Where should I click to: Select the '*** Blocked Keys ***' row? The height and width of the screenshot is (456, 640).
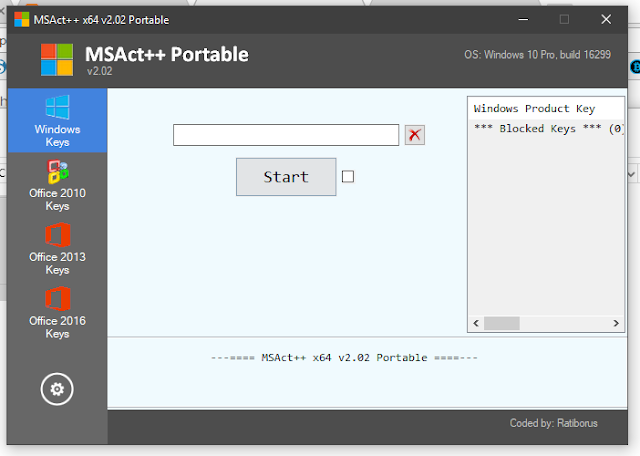(548, 129)
